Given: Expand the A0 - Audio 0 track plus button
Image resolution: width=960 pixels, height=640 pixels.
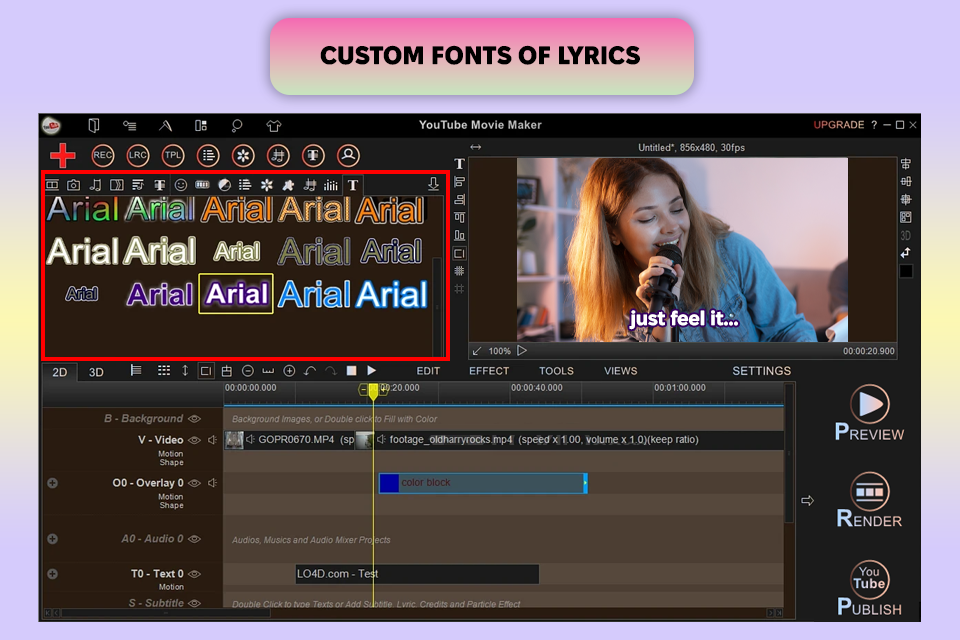Looking at the screenshot, I should pyautogui.click(x=53, y=539).
